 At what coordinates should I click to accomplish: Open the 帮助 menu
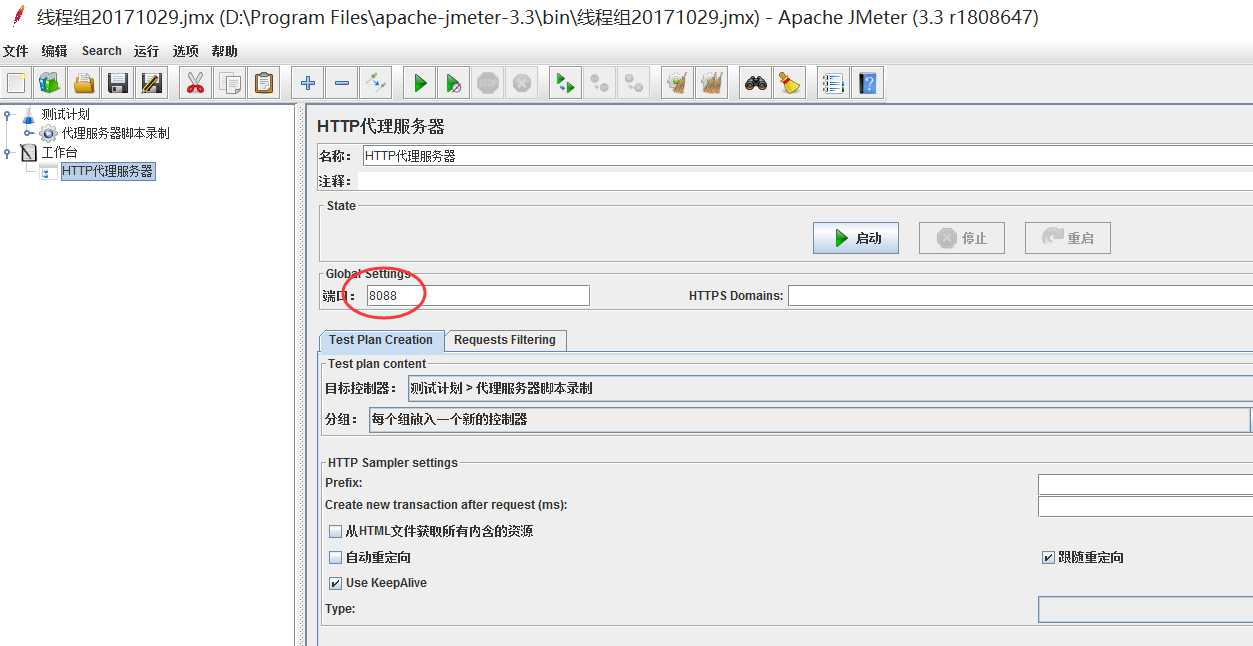coord(224,51)
